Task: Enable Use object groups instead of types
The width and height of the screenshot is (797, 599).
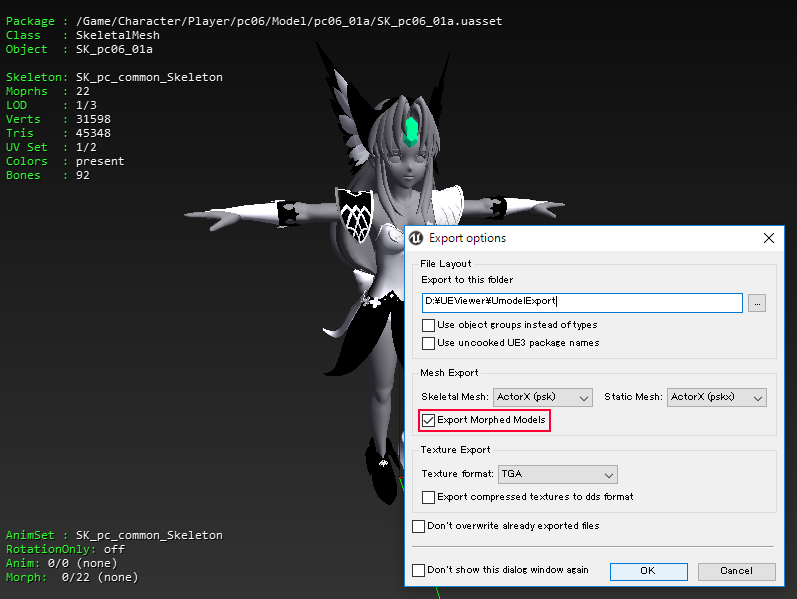Action: tap(428, 325)
